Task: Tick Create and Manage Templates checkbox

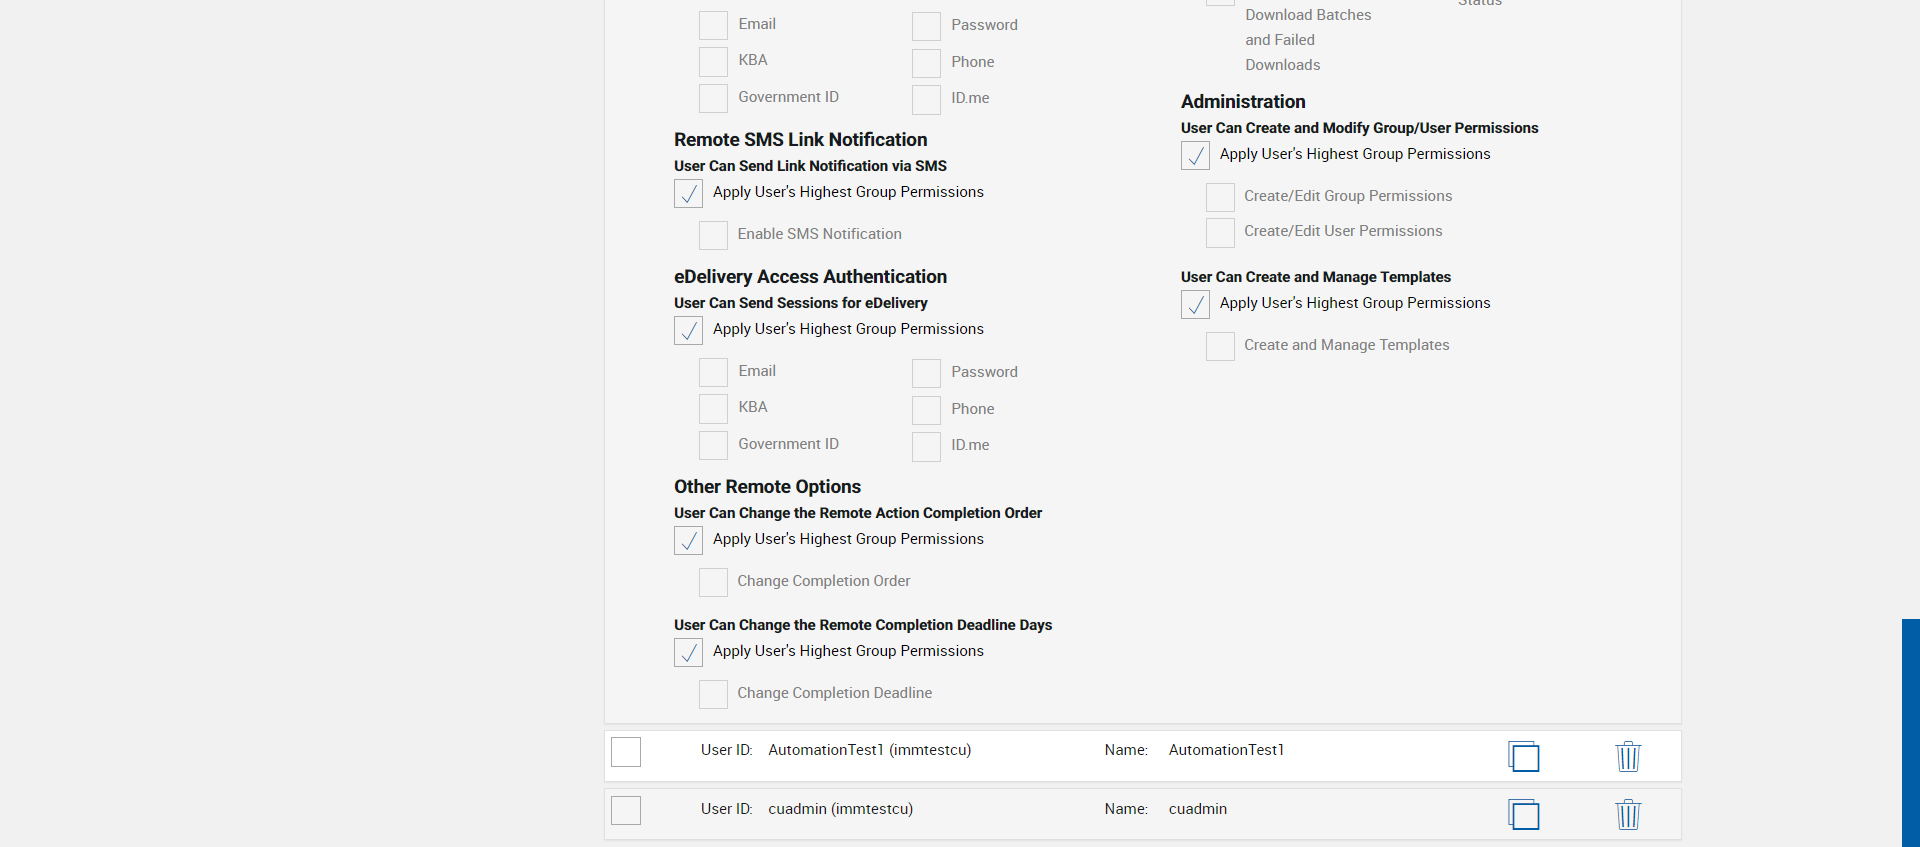Action: pos(1220,346)
